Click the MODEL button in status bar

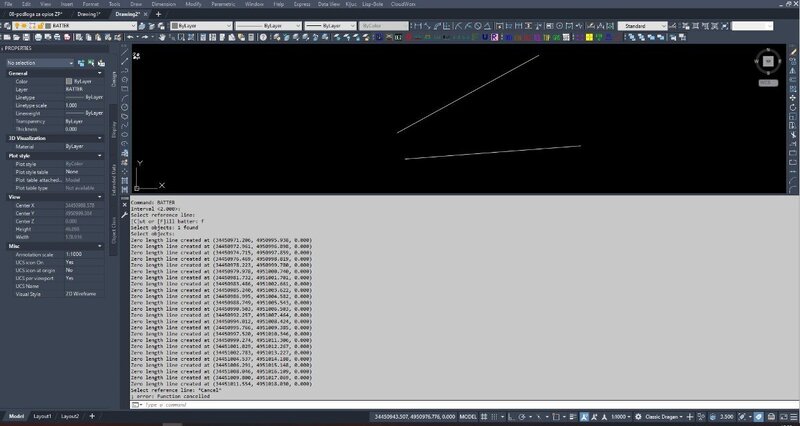point(468,417)
